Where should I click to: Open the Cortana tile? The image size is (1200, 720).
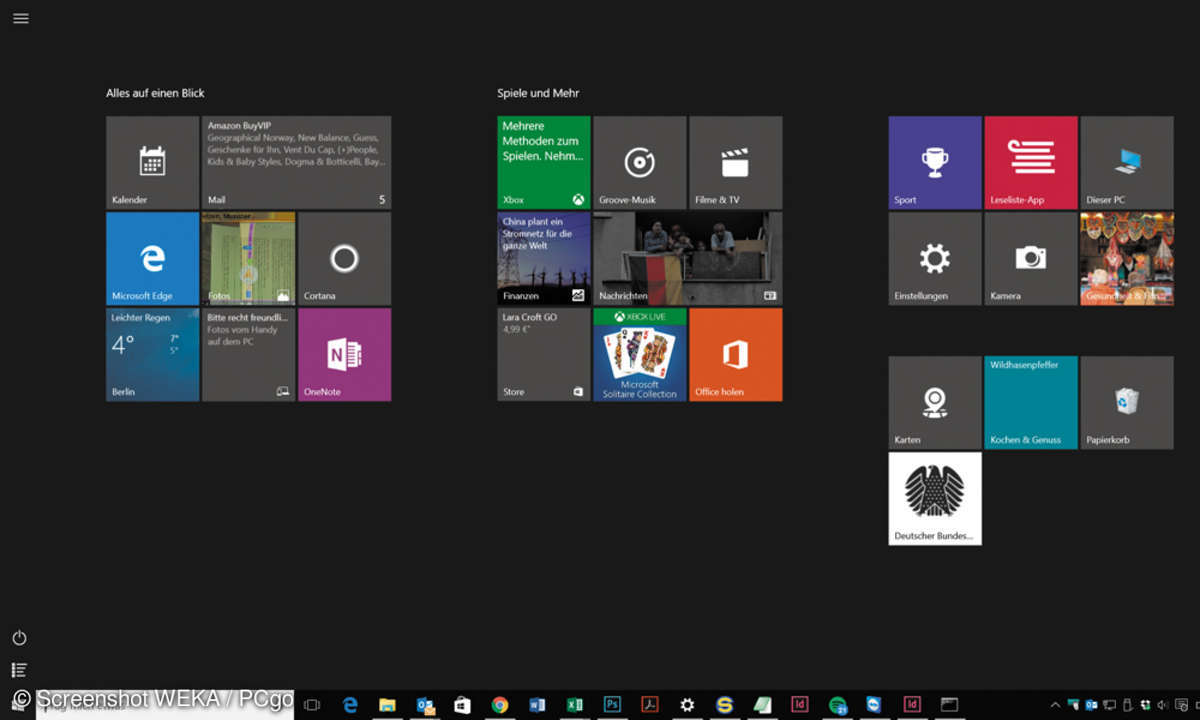(345, 258)
